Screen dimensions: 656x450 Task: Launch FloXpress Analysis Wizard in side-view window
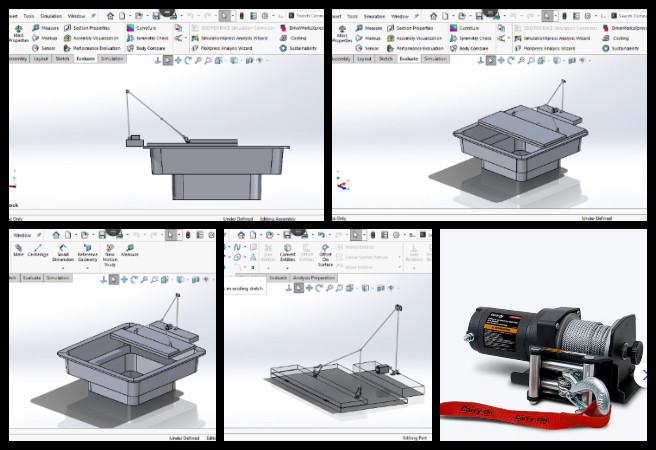[222, 48]
